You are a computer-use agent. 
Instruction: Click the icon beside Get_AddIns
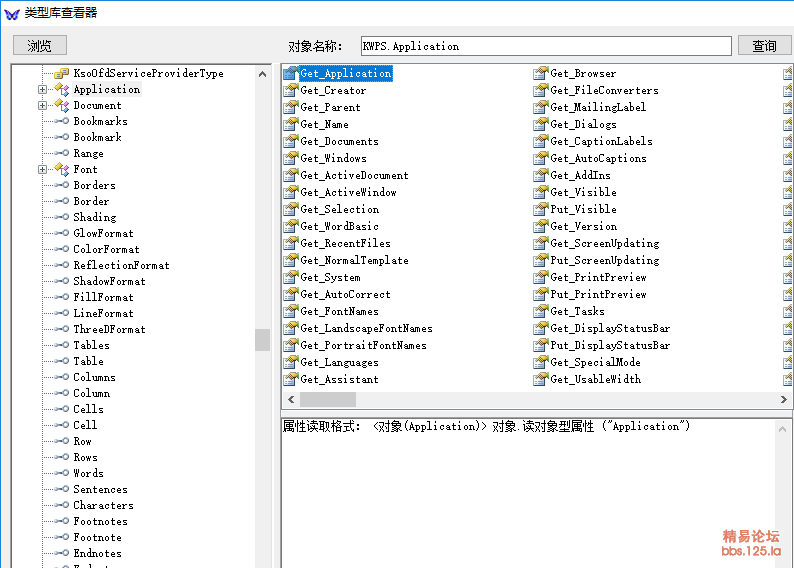(541, 175)
